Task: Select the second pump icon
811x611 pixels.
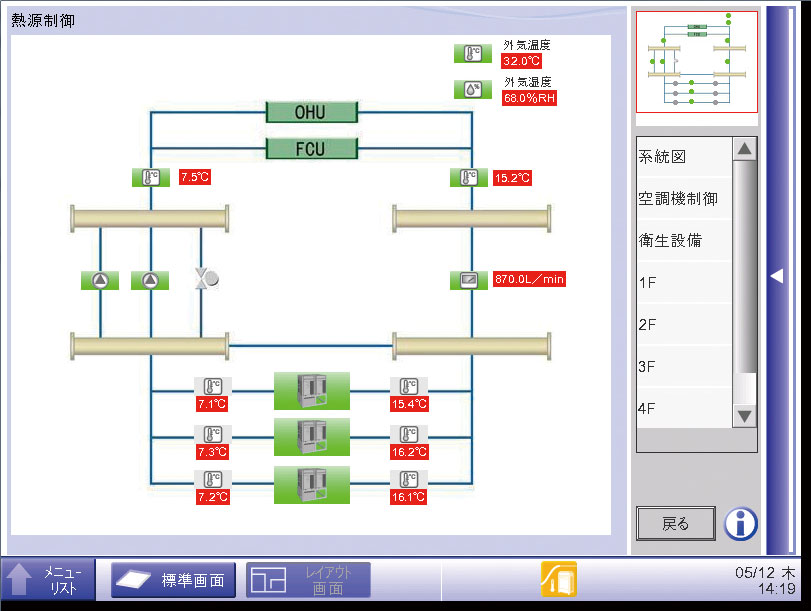Action: click(x=150, y=280)
